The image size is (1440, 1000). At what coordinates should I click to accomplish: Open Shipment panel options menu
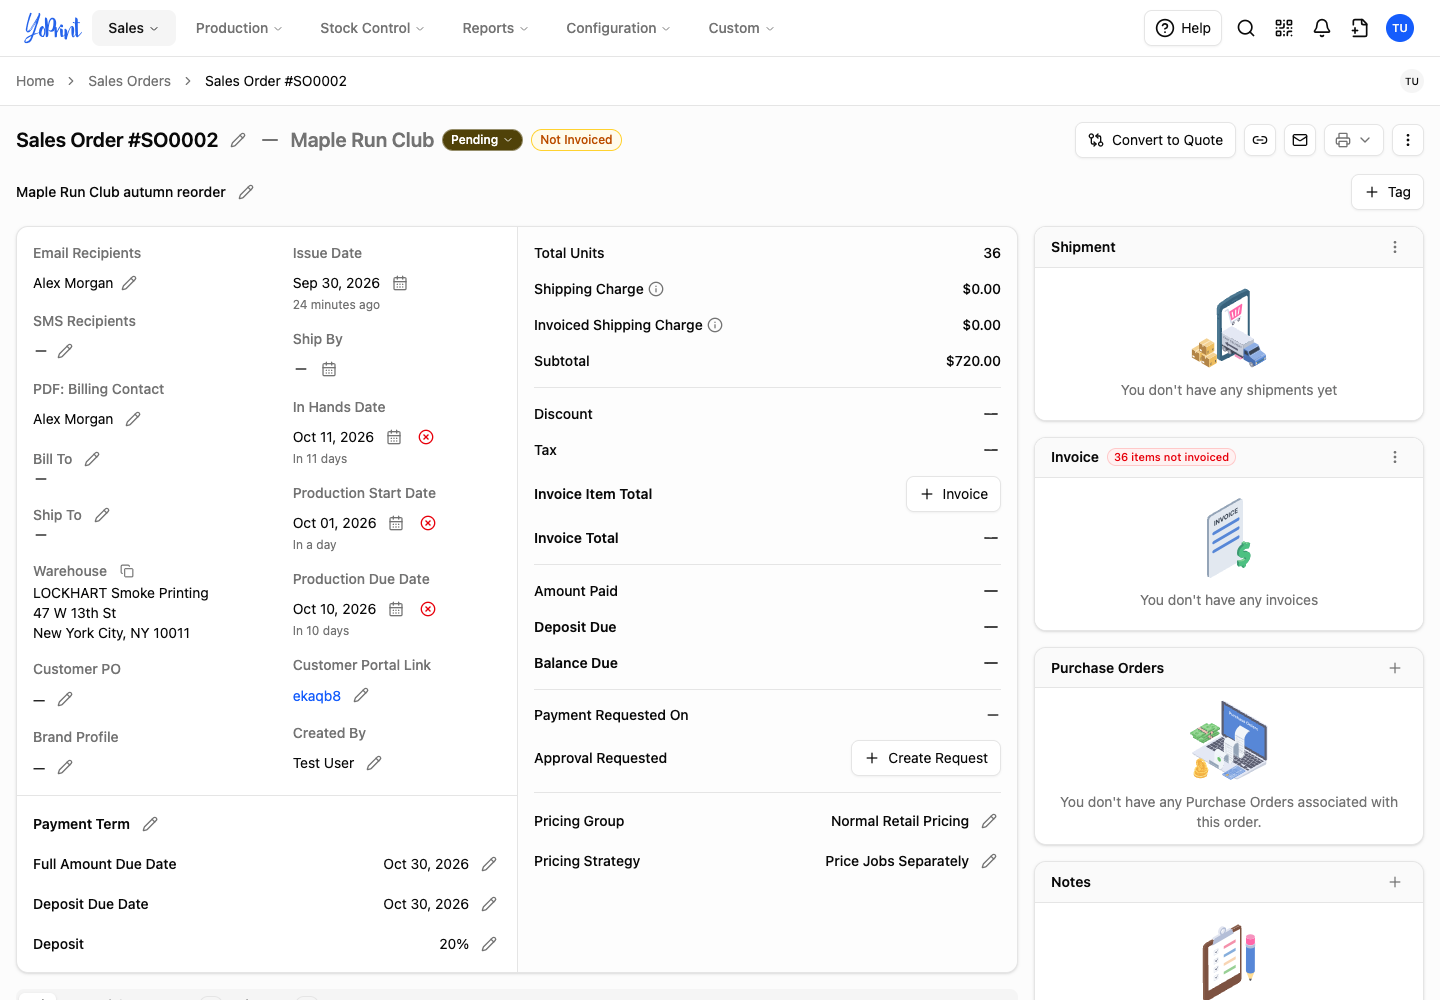pyautogui.click(x=1395, y=247)
